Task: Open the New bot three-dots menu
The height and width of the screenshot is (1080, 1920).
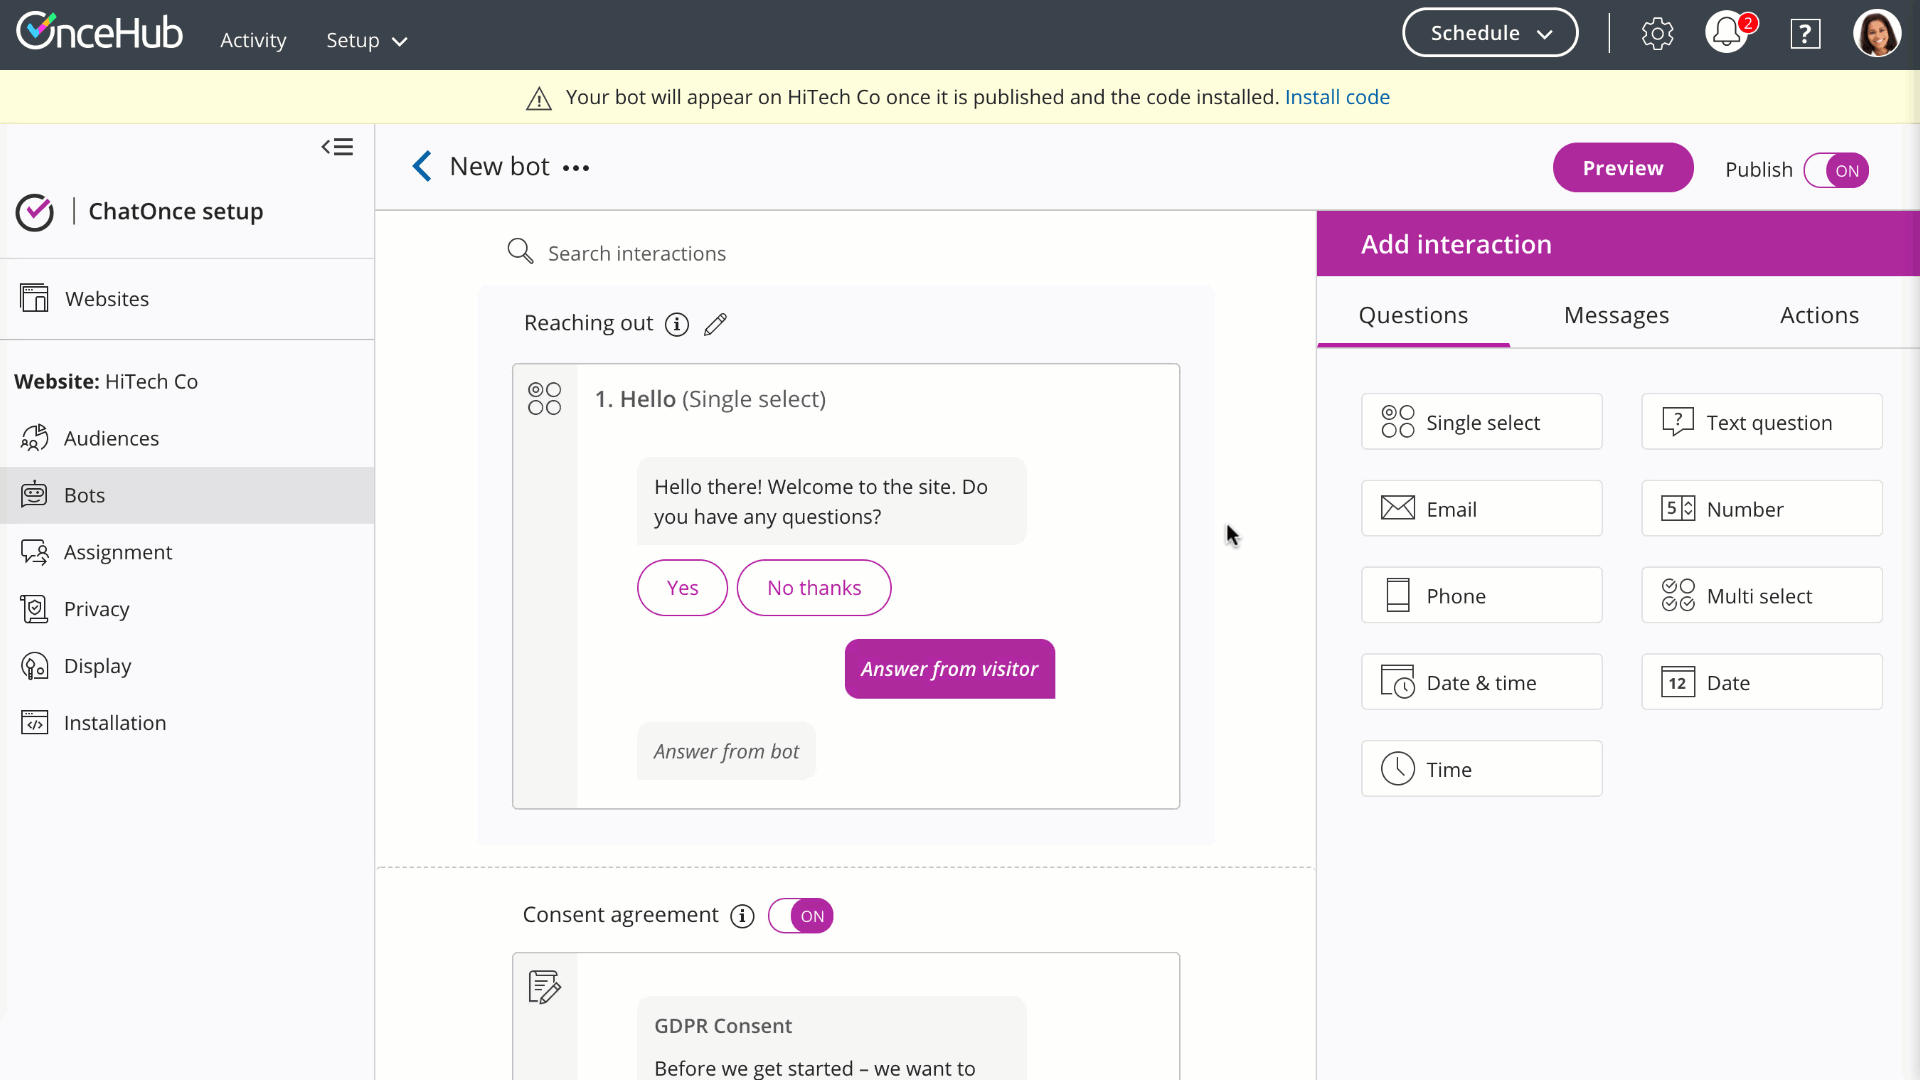Action: tap(576, 168)
